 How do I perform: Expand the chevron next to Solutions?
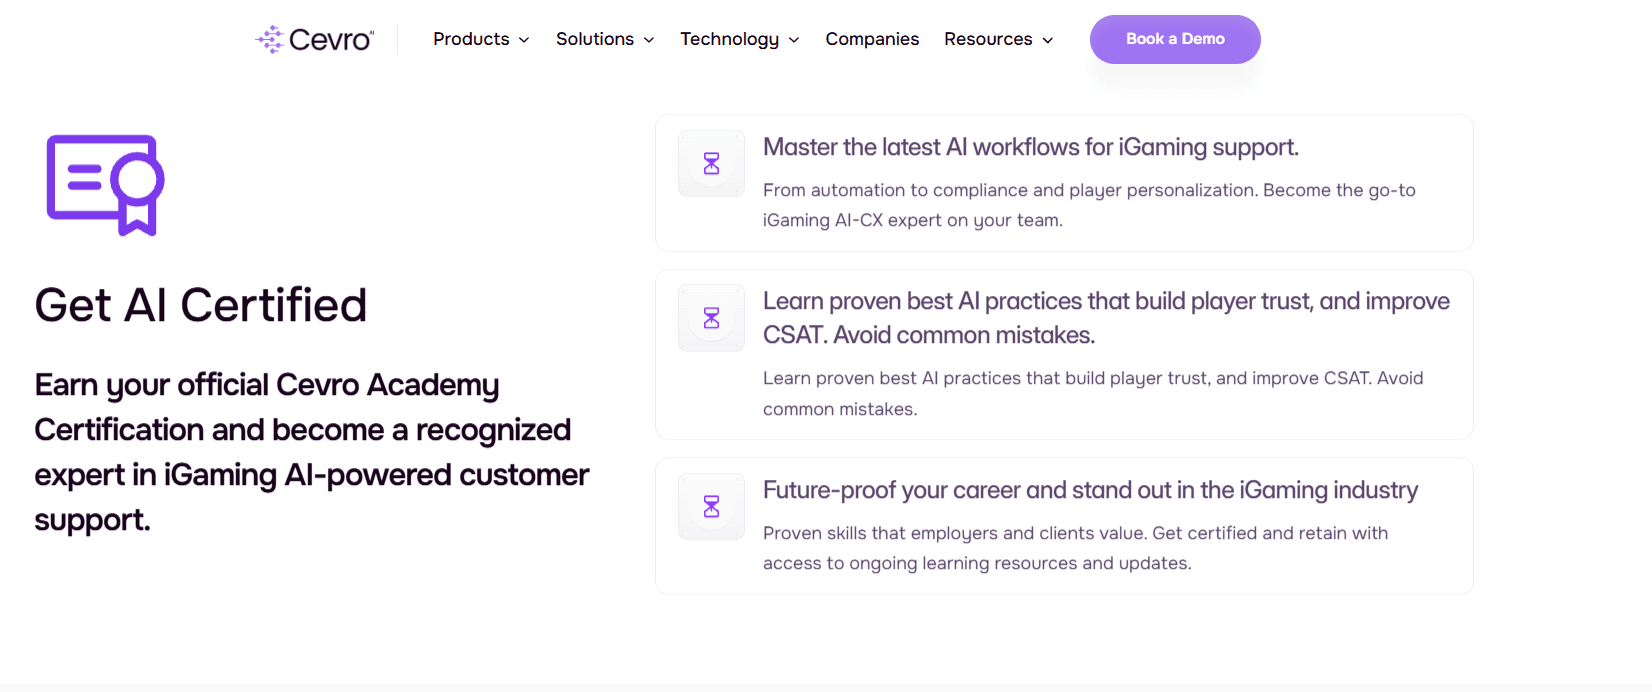click(x=648, y=40)
